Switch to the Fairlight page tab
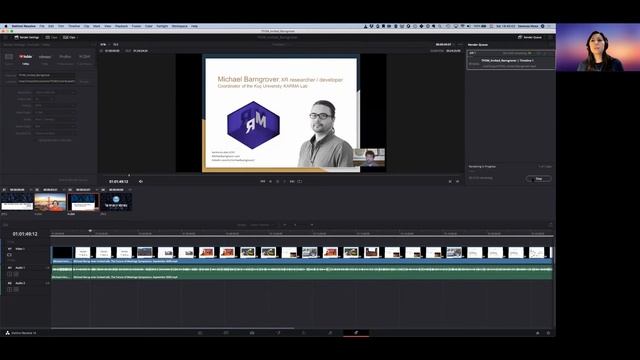This screenshot has height=360, width=640. pyautogui.click(x=330, y=333)
